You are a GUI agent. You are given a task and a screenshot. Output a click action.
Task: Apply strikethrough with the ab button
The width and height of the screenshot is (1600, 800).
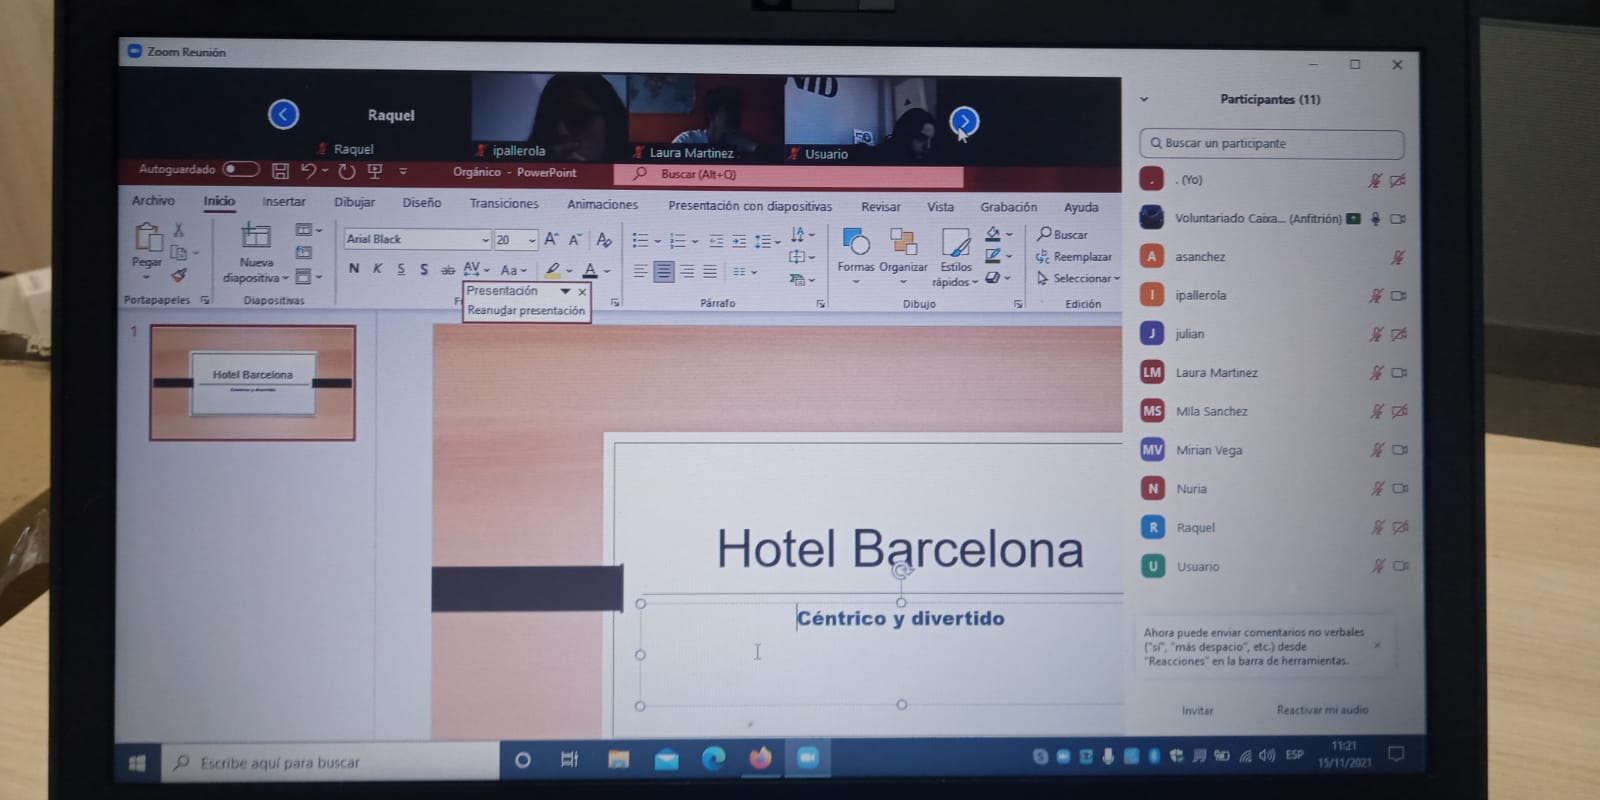447,269
